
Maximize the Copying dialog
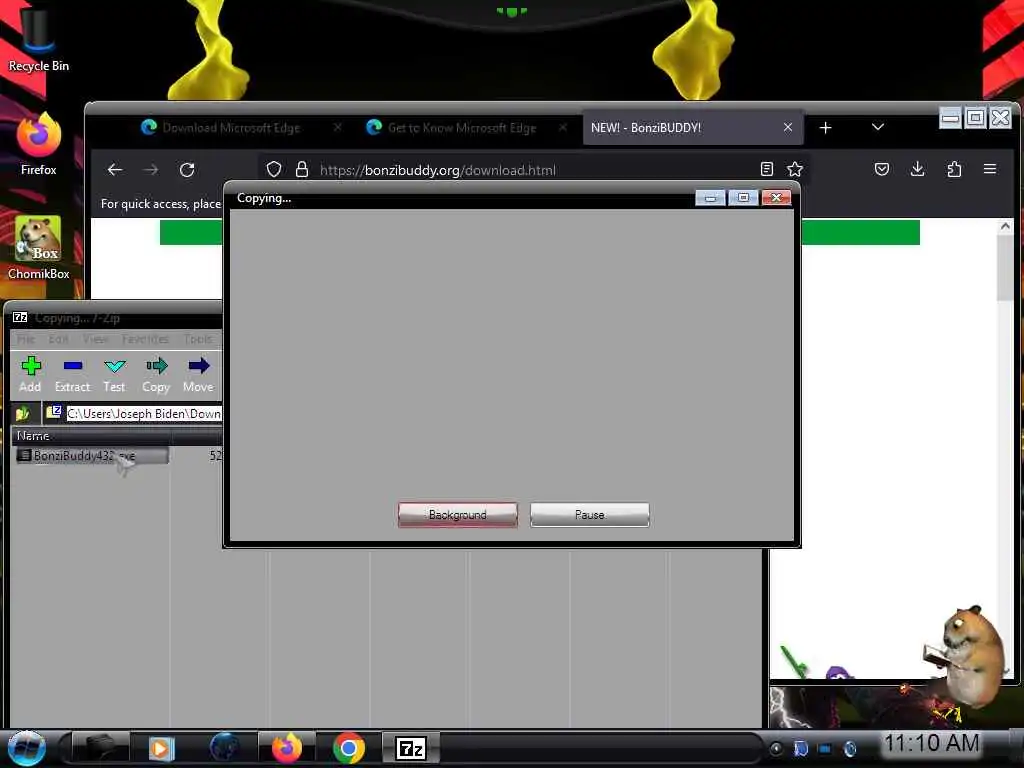coord(743,198)
